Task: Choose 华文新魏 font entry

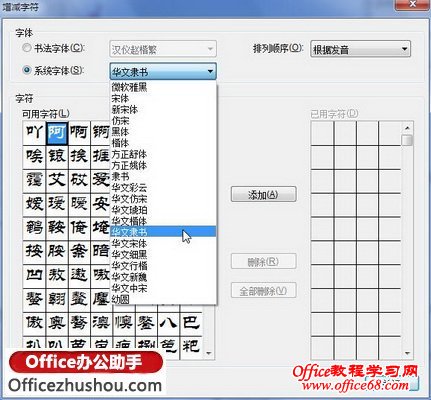Action: [x=163, y=277]
